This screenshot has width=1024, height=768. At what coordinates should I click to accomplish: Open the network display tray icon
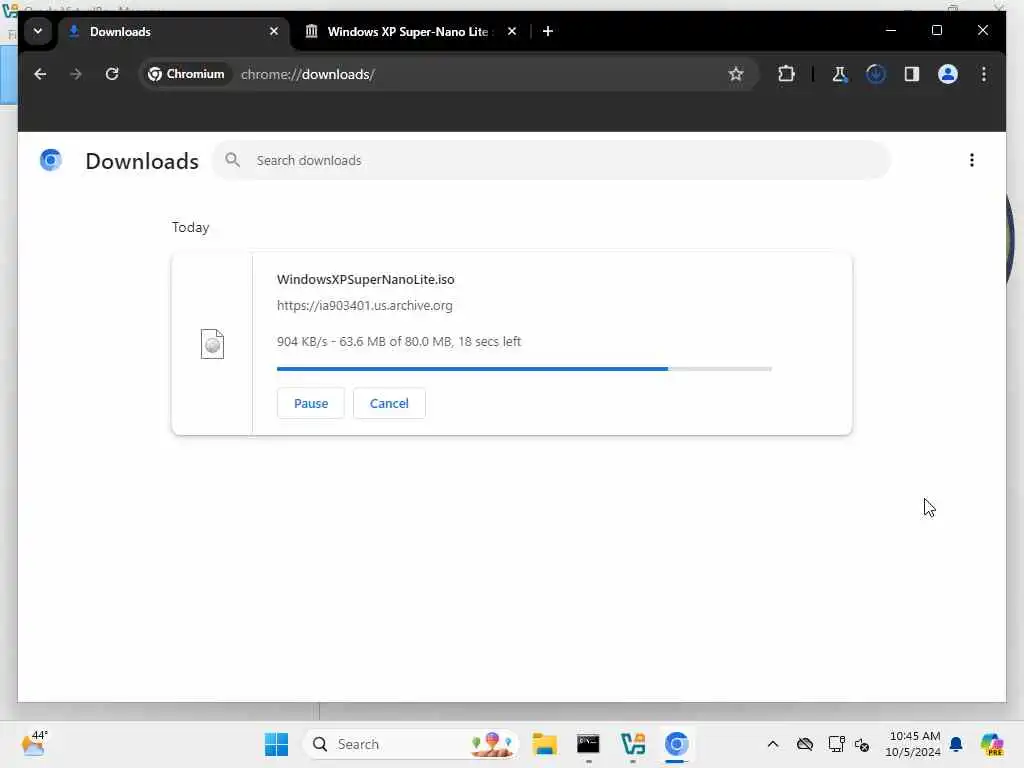(836, 744)
